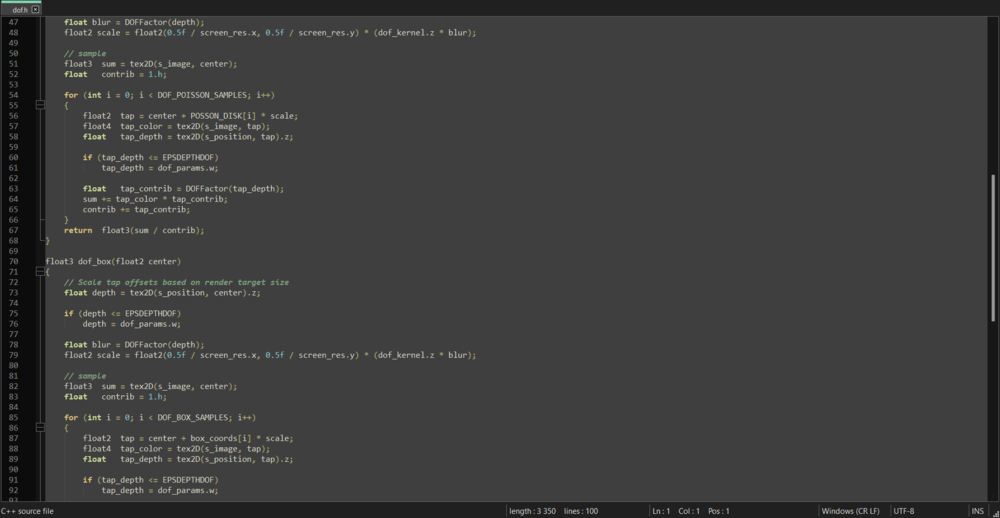Select line 70 via its line number
Image resolution: width=1000 pixels, height=518 pixels.
tap(13, 261)
